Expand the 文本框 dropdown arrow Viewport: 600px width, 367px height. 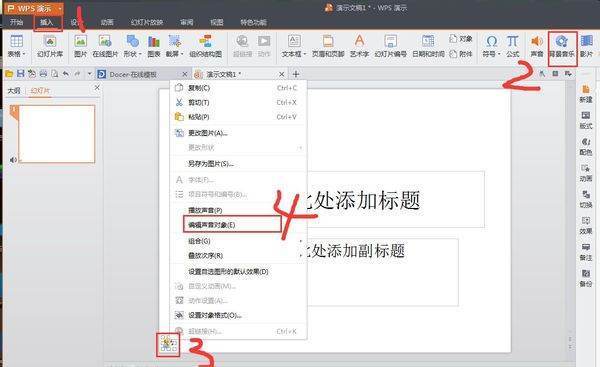click(x=305, y=54)
